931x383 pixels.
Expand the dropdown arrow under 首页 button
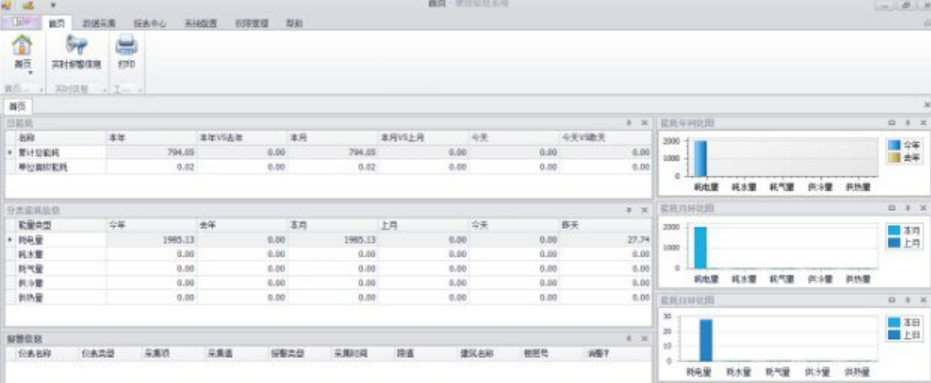point(30,73)
